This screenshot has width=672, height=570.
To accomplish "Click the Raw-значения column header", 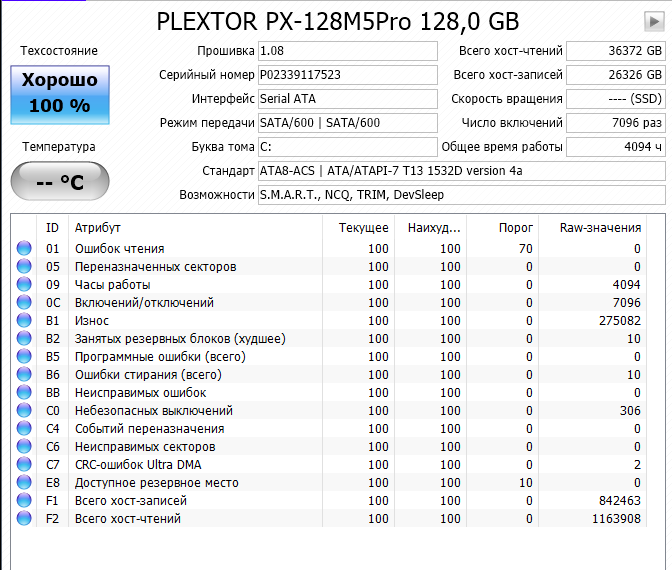I will pyautogui.click(x=600, y=228).
